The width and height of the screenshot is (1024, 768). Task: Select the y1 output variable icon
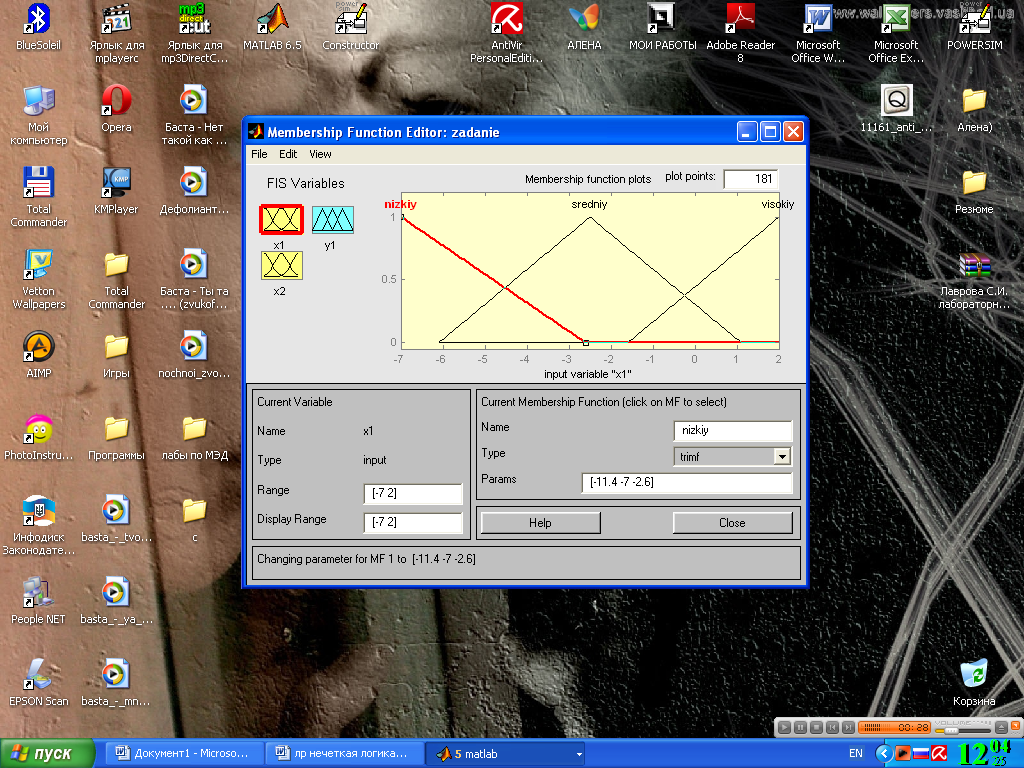tap(332, 219)
